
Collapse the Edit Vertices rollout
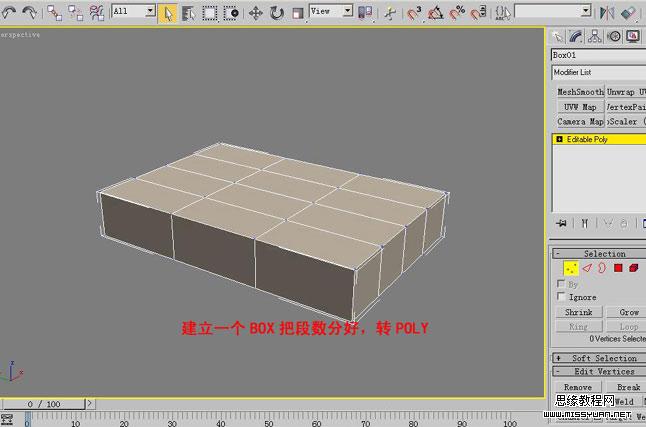[599, 371]
